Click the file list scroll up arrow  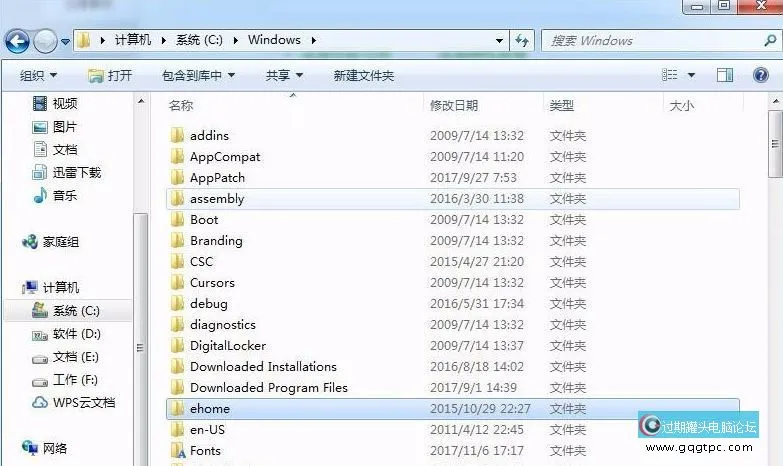click(x=776, y=101)
